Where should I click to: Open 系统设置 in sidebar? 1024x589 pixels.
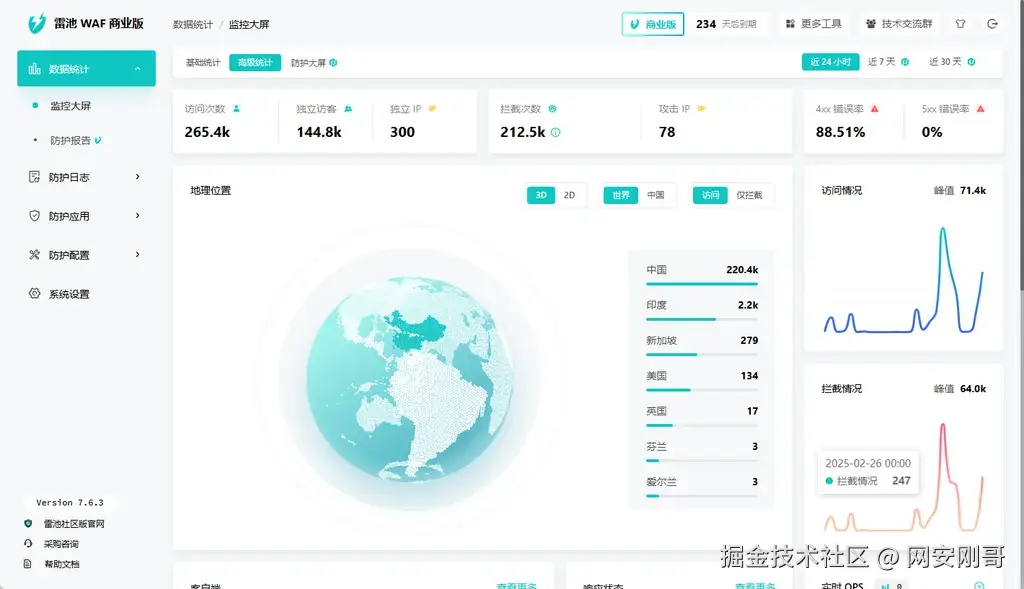(x=69, y=294)
